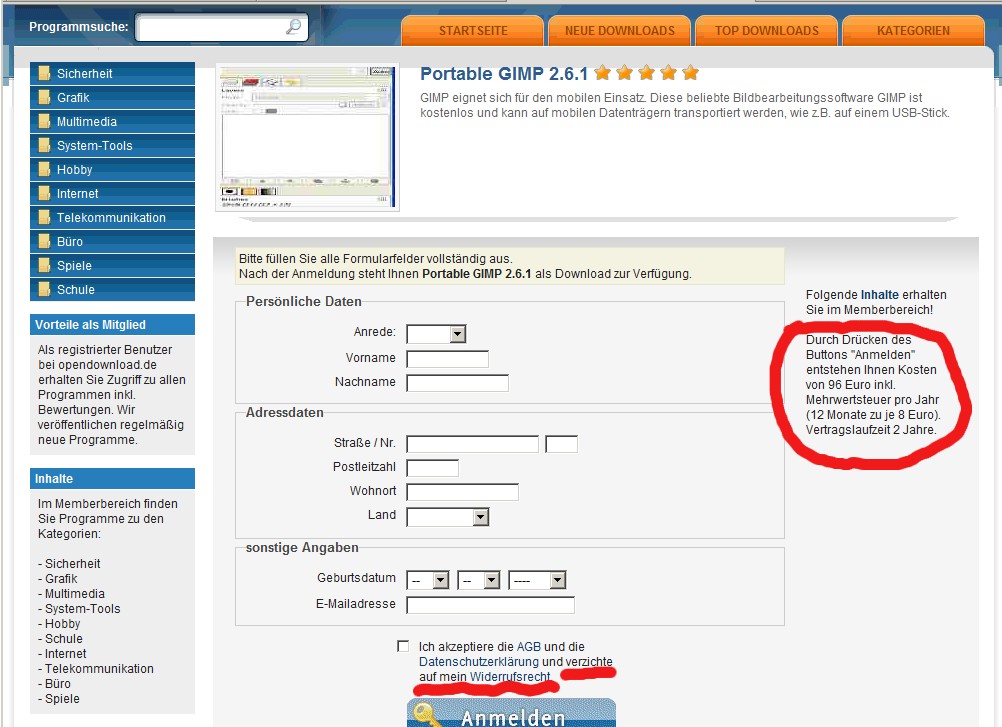Screen dimensions: 1002x727
Task: Click the 'Persönliche Daten' section label
Action: [304, 302]
